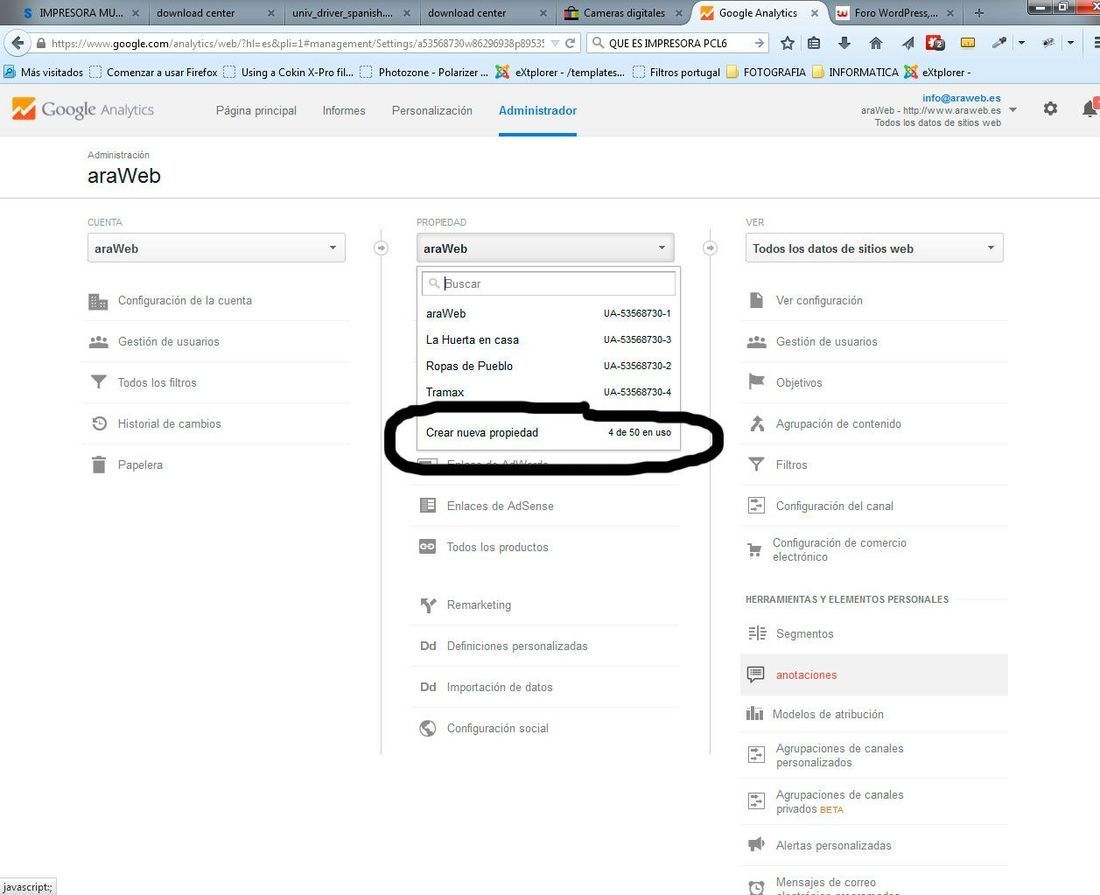Click the arrow connector between Propiedad and Ver
Screen dimensions: 1100x895
click(710, 248)
